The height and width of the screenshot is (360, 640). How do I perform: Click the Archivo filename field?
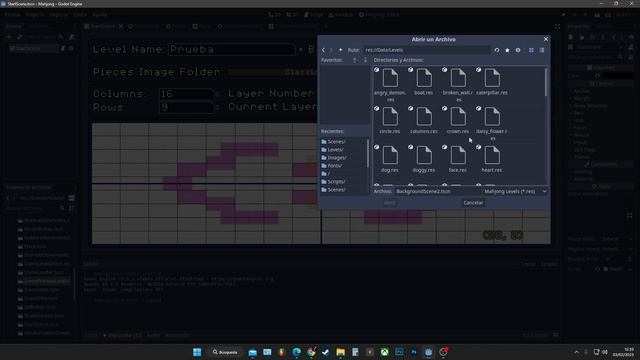pos(437,191)
